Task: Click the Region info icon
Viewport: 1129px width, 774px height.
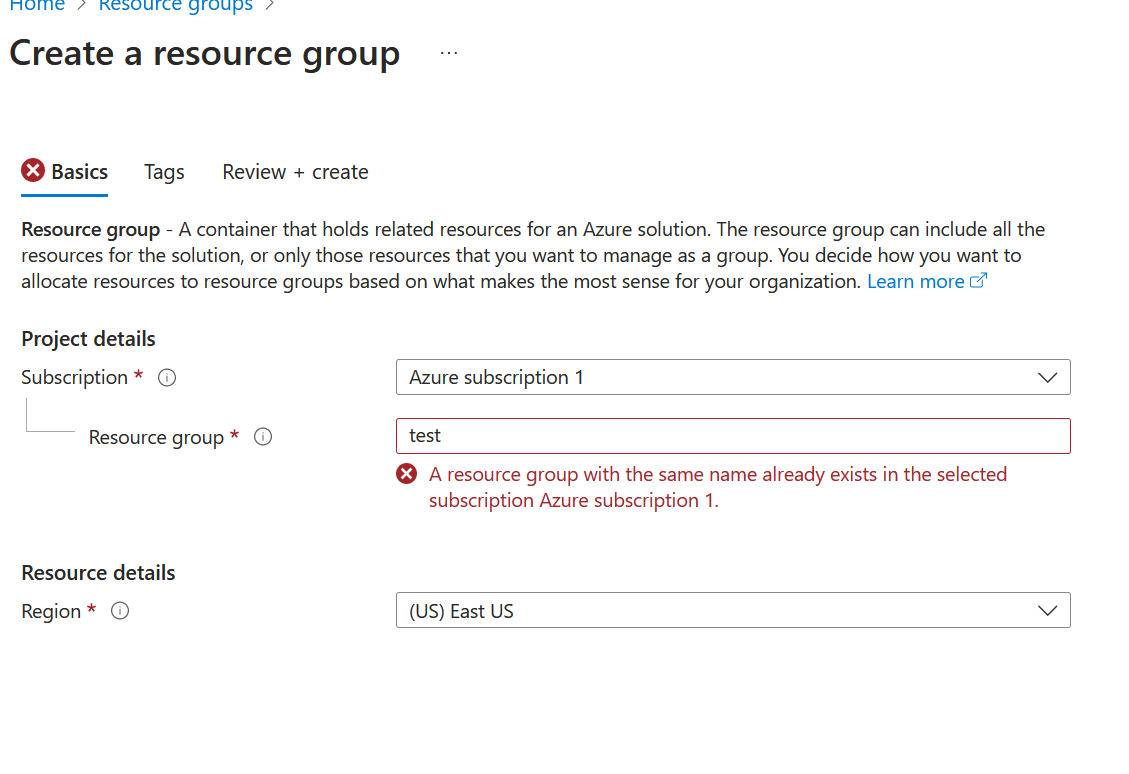Action: pyautogui.click(x=120, y=611)
